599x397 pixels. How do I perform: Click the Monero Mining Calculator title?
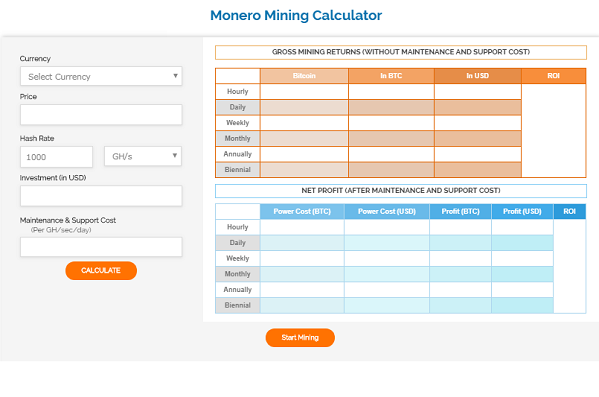(x=296, y=15)
